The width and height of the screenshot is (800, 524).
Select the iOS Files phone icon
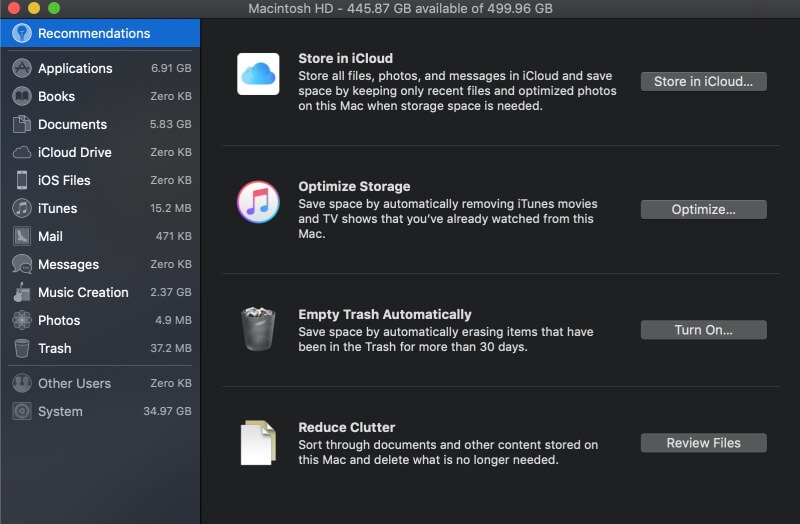click(21, 180)
